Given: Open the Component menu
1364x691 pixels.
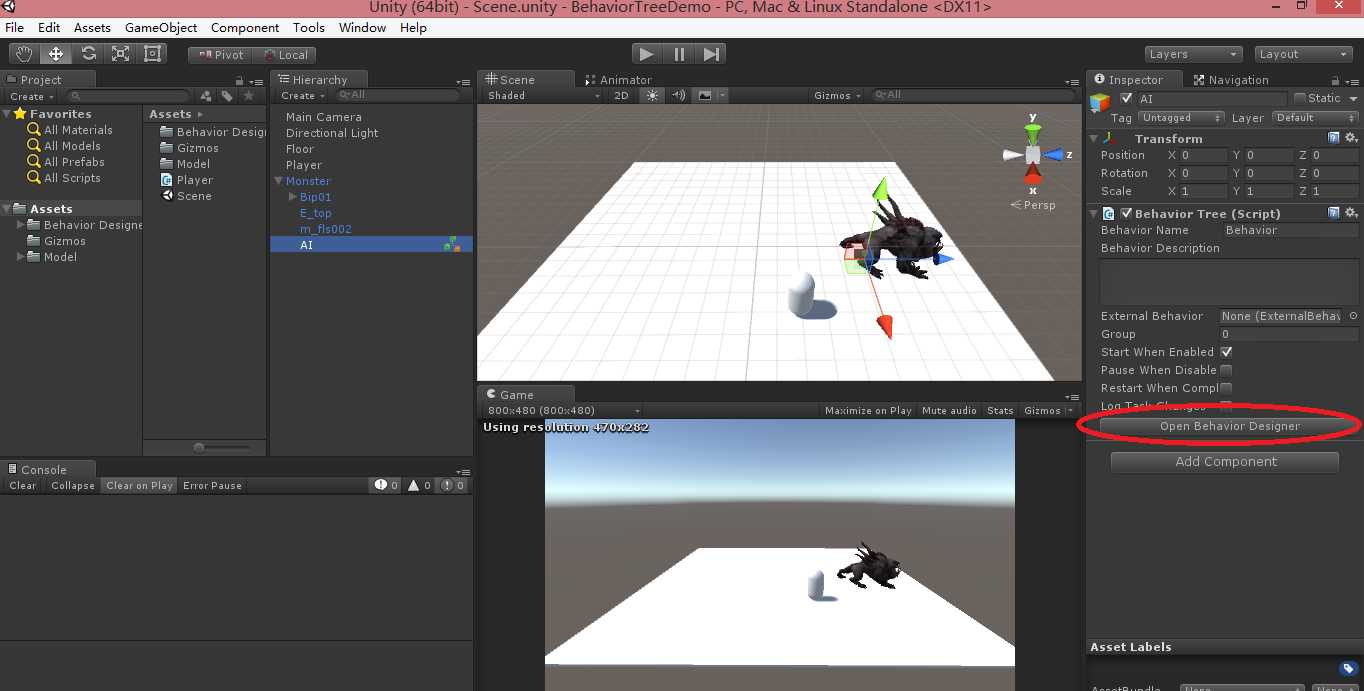Looking at the screenshot, I should pyautogui.click(x=245, y=28).
